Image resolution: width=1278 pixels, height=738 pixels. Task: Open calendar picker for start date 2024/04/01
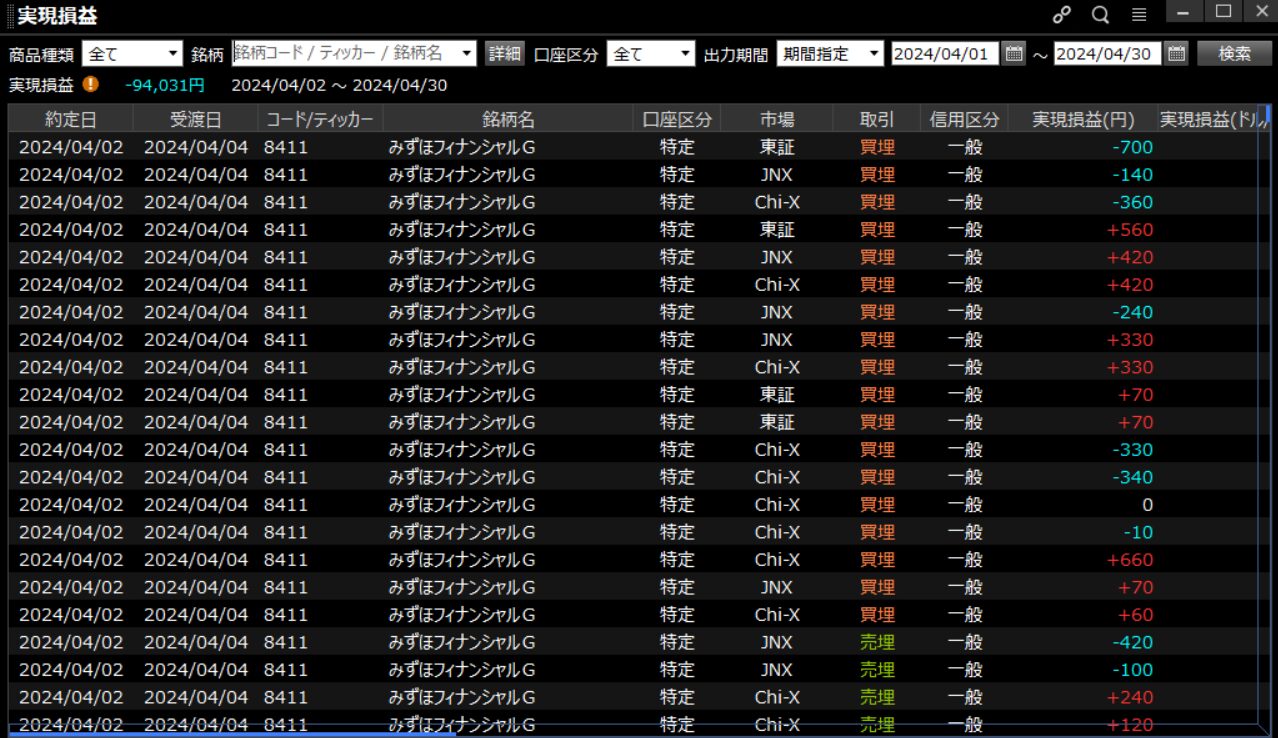point(1014,54)
